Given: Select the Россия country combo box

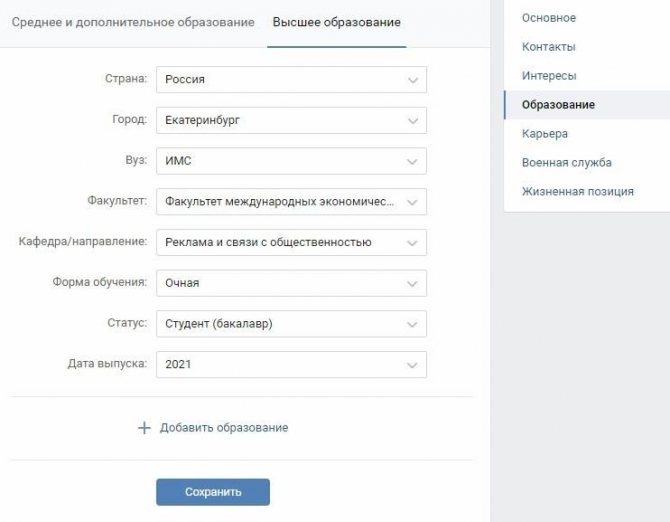Looking at the screenshot, I should coord(291,79).
